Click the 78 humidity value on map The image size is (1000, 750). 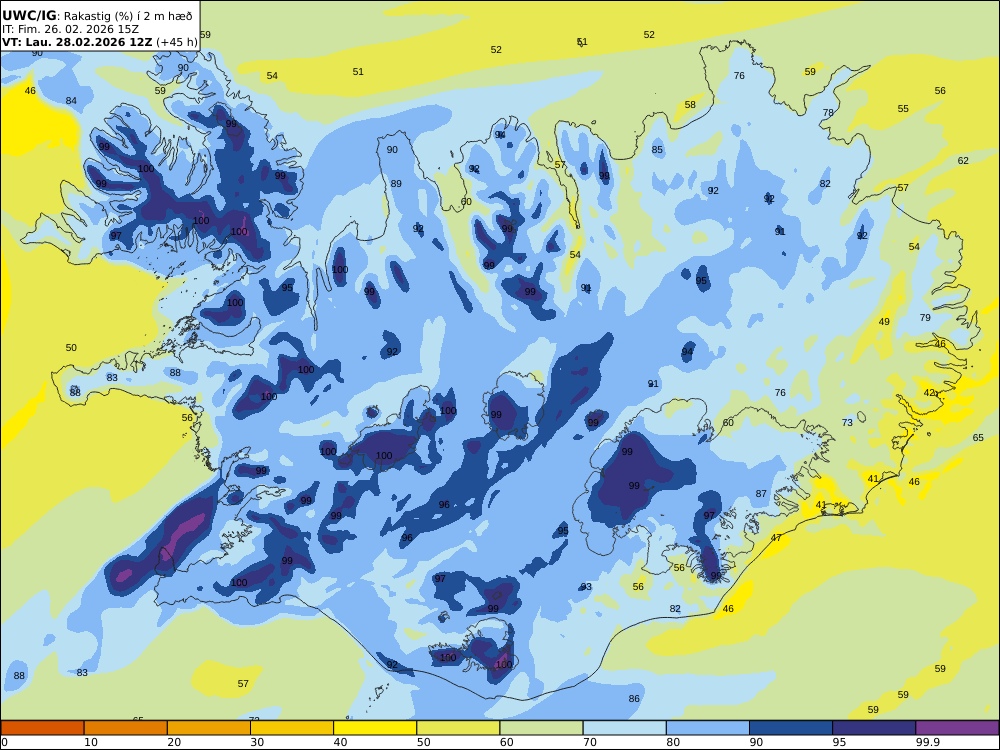pyautogui.click(x=828, y=113)
